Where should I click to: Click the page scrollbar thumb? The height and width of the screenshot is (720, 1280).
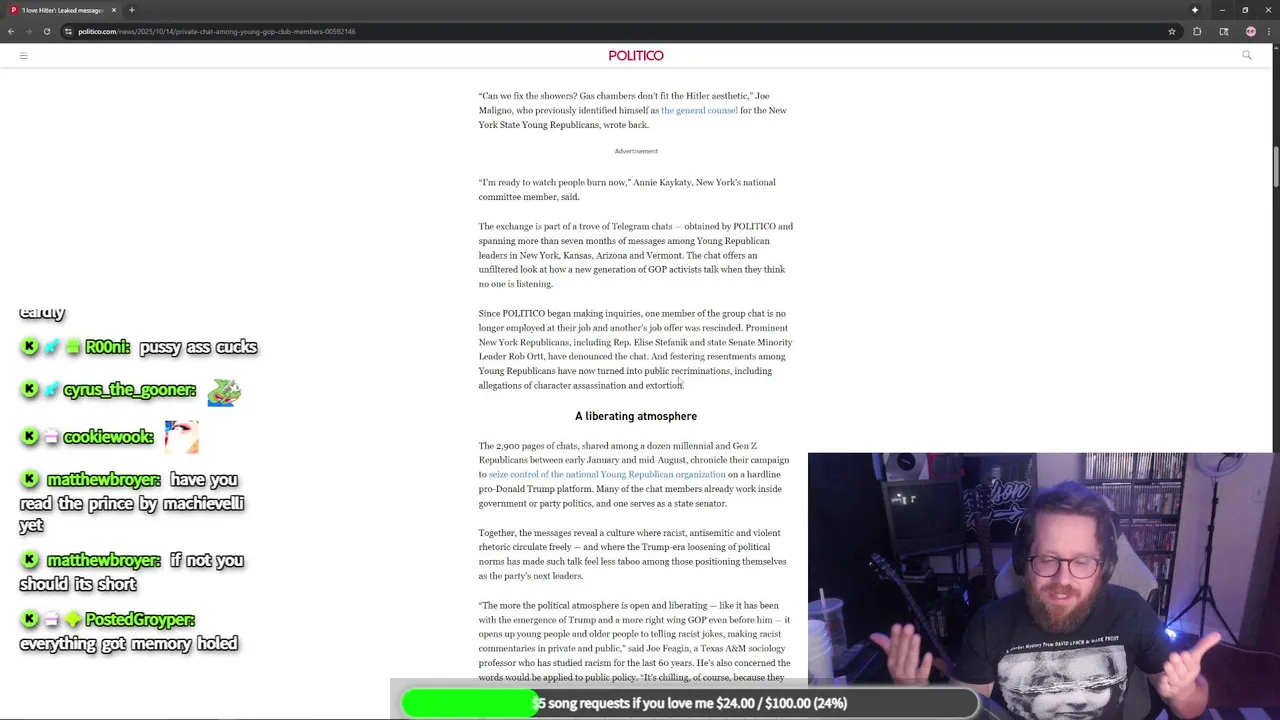1275,168
